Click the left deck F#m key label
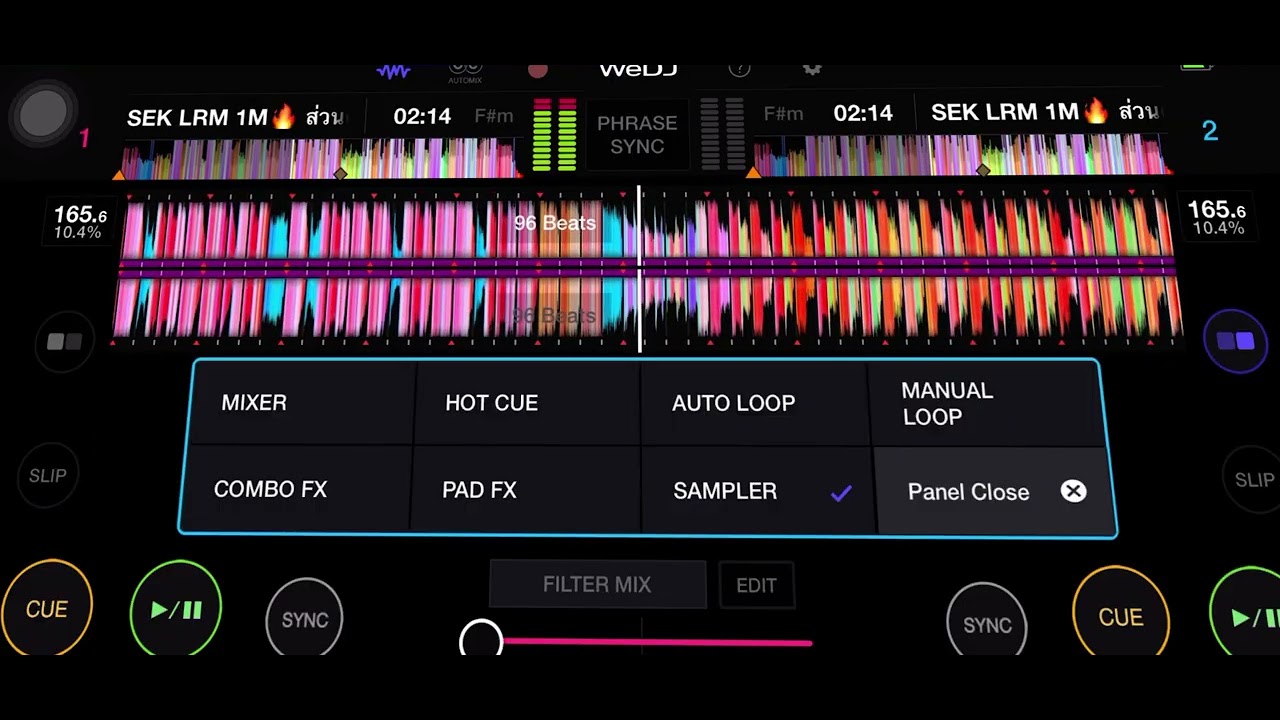 [494, 116]
